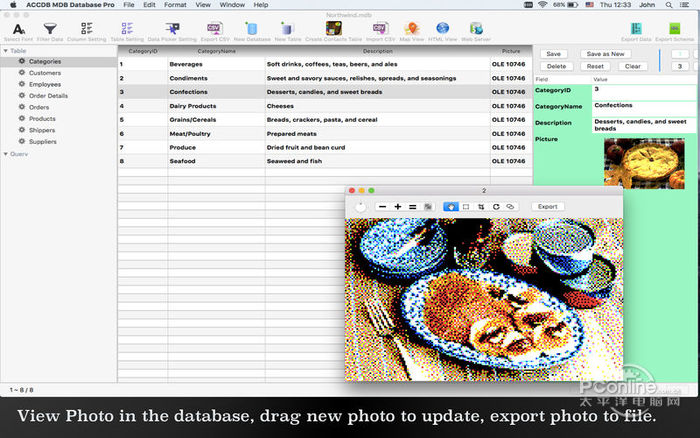Click the Export Schema toolbar icon
The height and width of the screenshot is (438, 700).
coord(675,31)
